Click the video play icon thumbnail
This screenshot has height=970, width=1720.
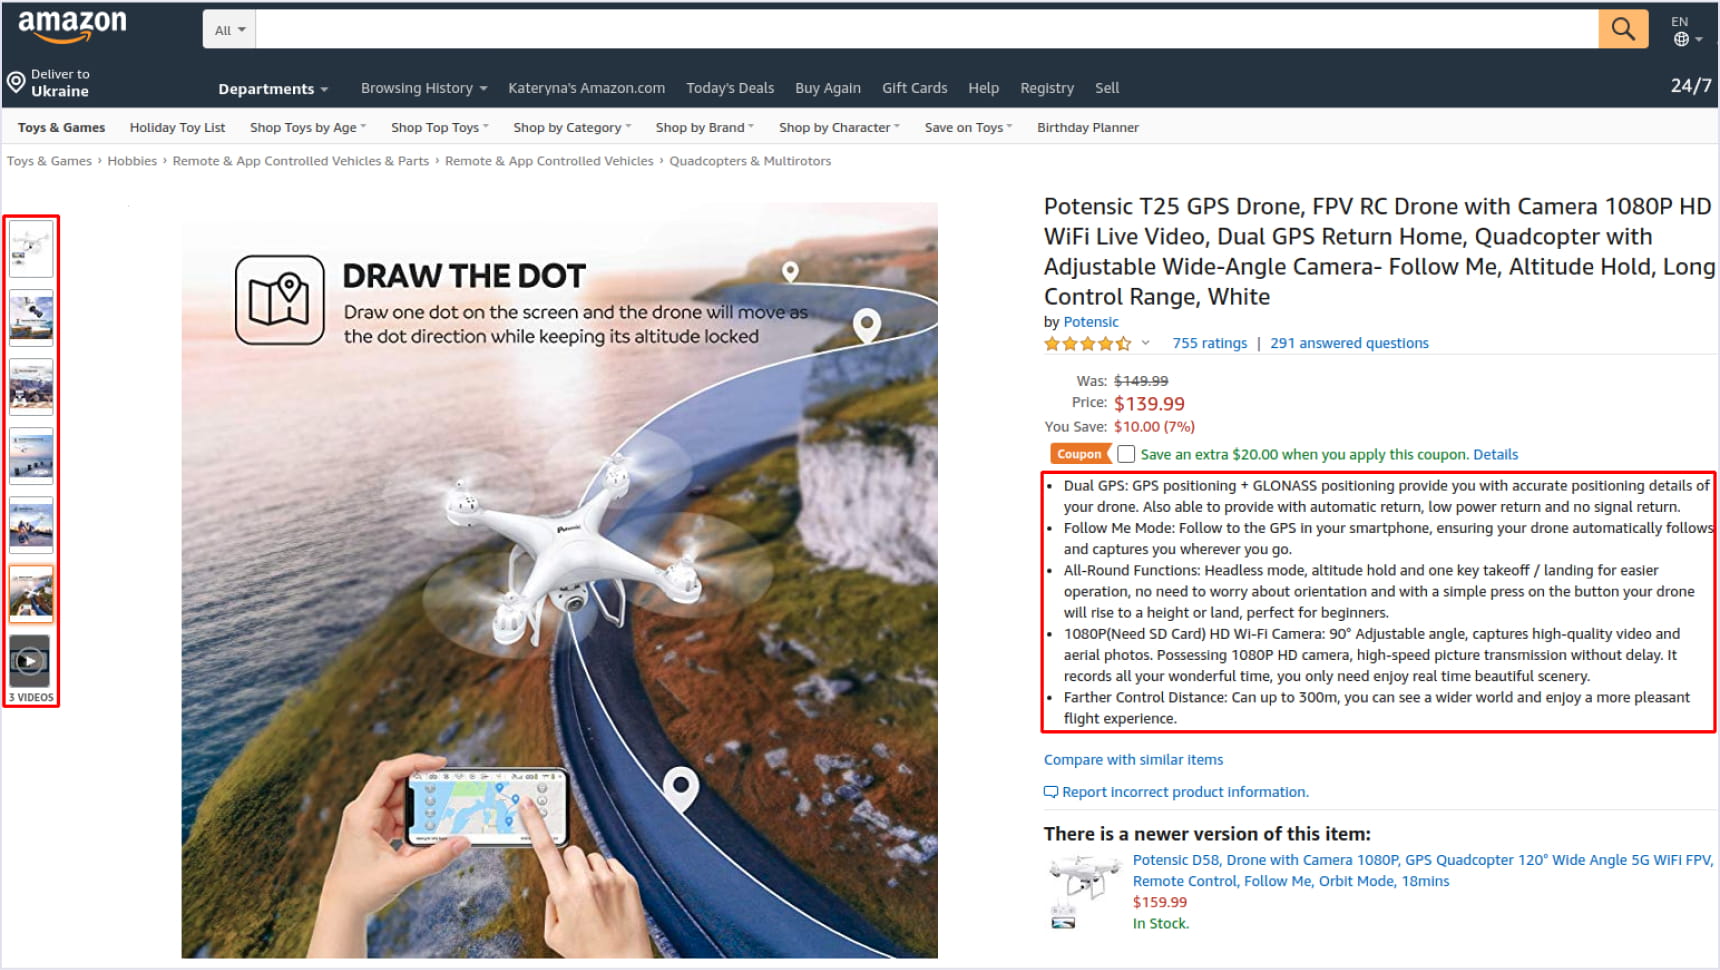point(30,661)
